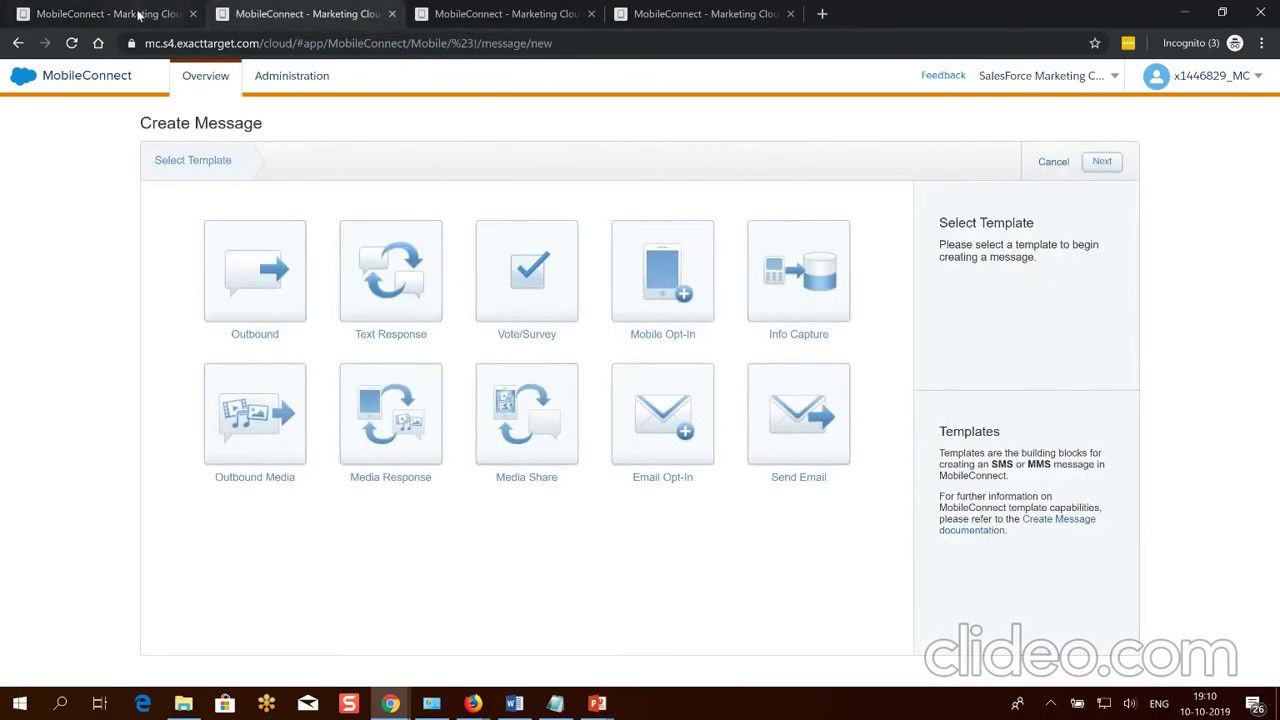Close the second MobileConnect browser tab

[x=392, y=14]
